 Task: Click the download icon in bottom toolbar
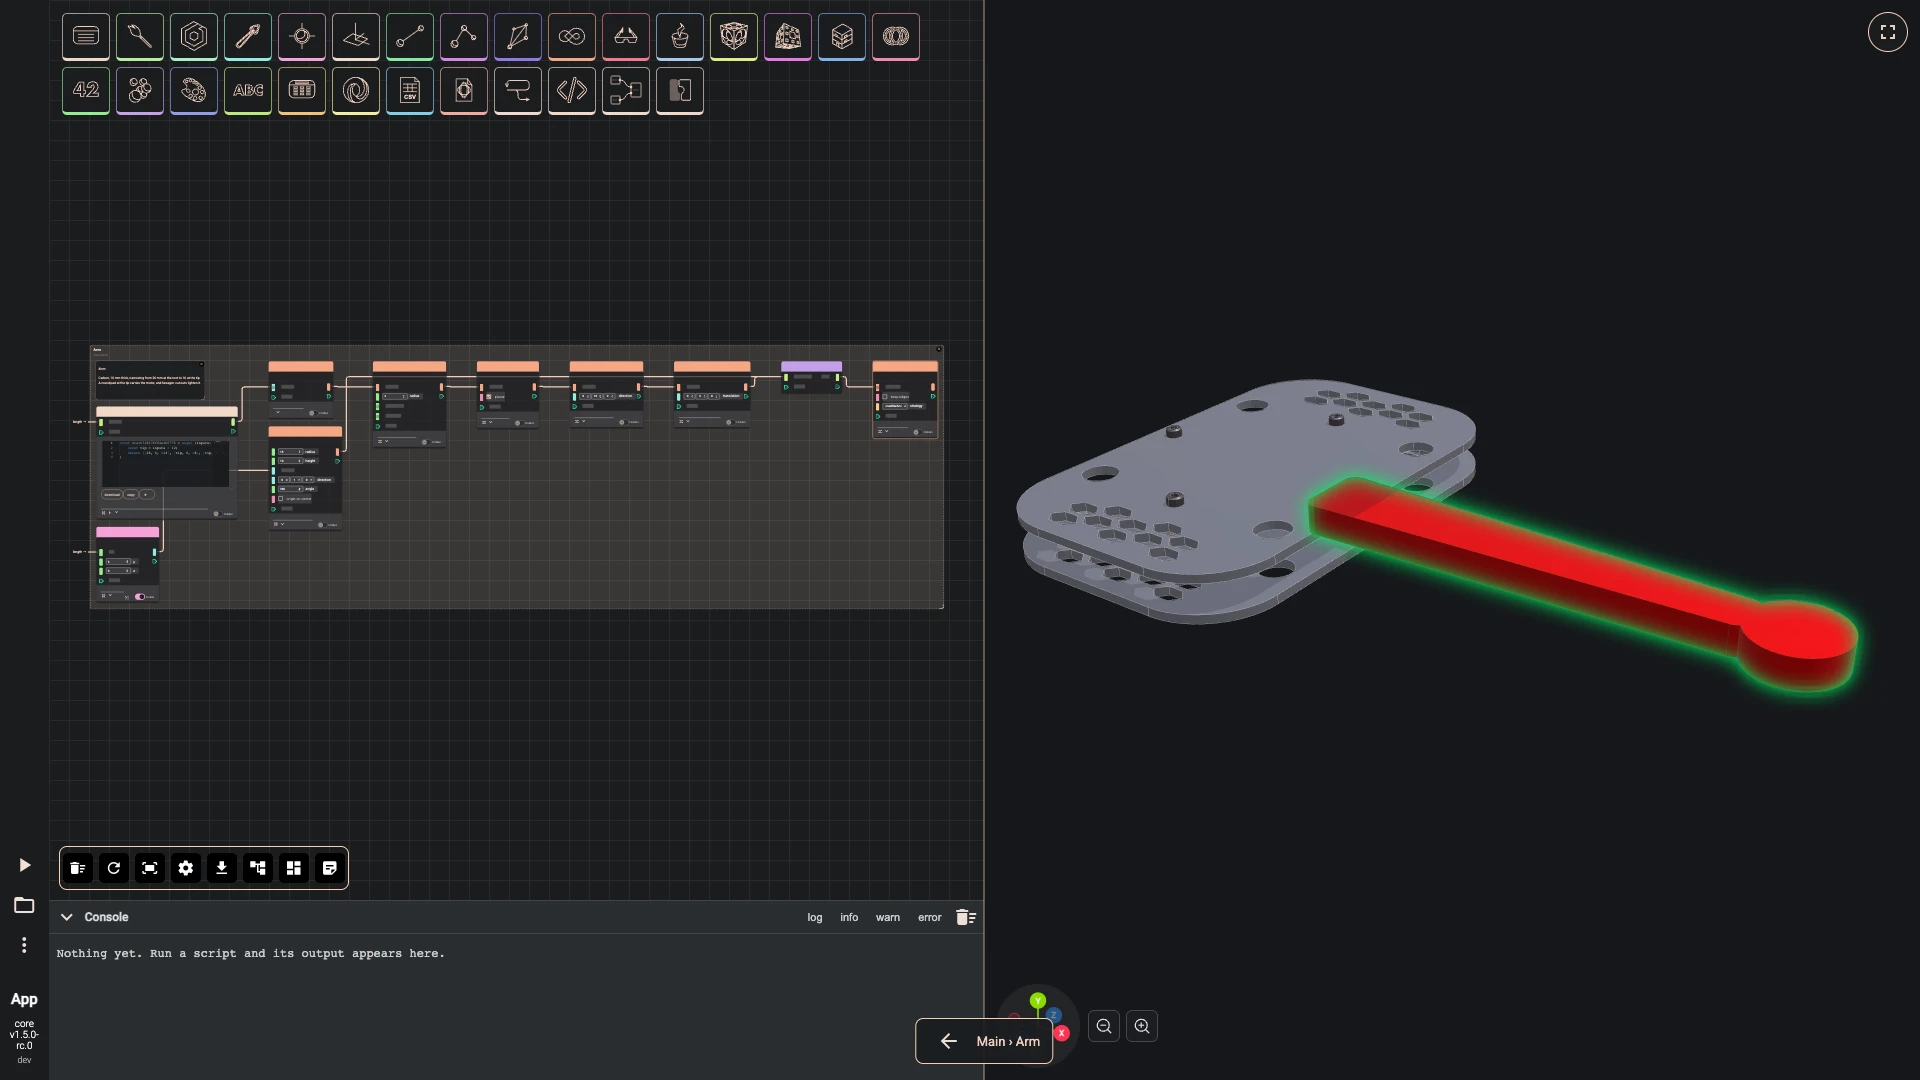222,868
